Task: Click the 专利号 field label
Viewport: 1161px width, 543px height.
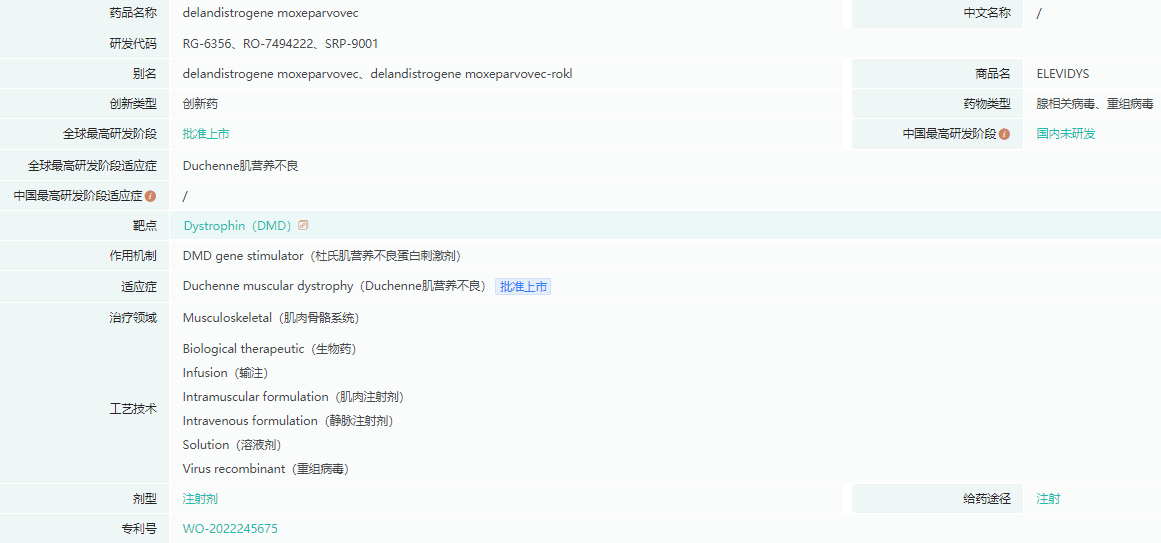Action: point(139,529)
